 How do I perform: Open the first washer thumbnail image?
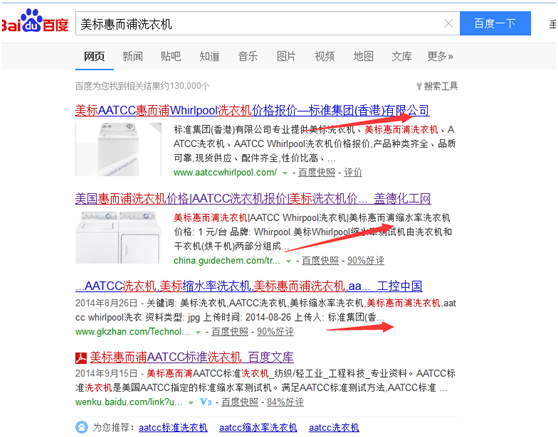(x=119, y=149)
